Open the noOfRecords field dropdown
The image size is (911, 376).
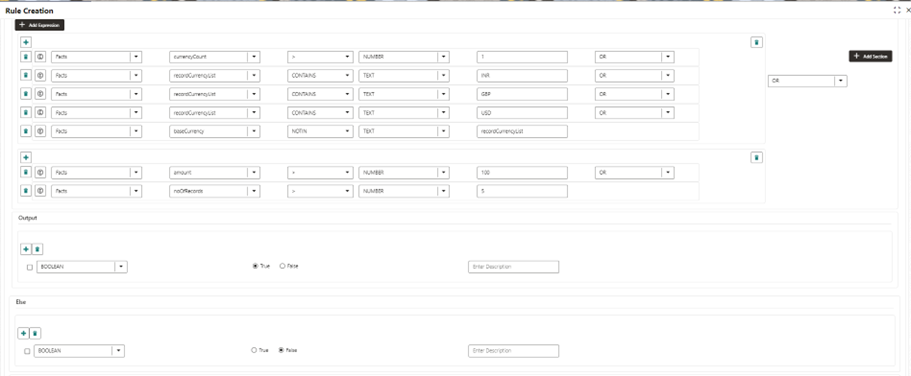click(254, 191)
